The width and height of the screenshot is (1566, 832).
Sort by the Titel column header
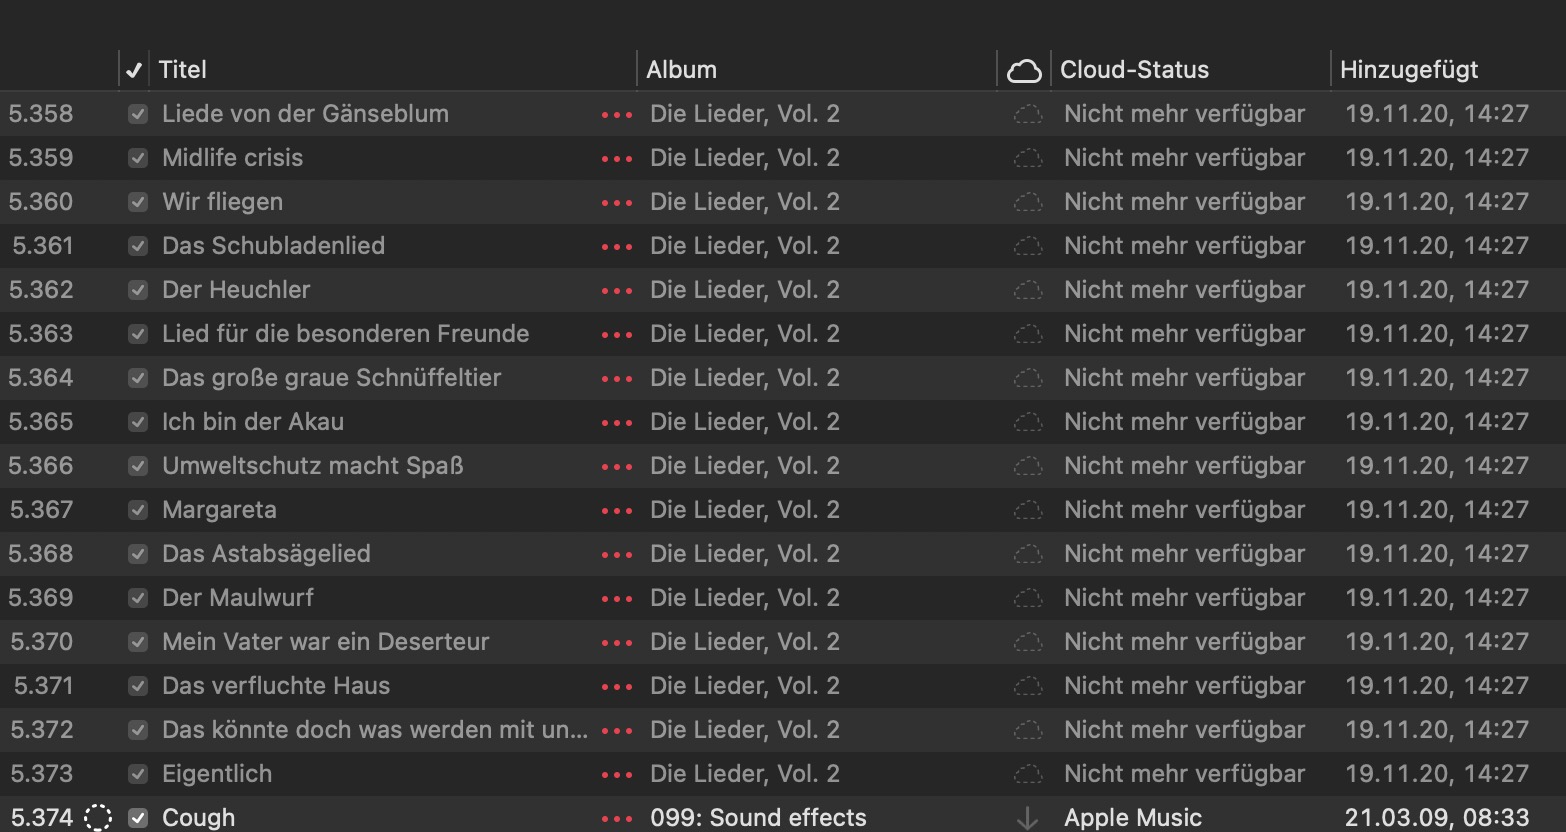[183, 70]
